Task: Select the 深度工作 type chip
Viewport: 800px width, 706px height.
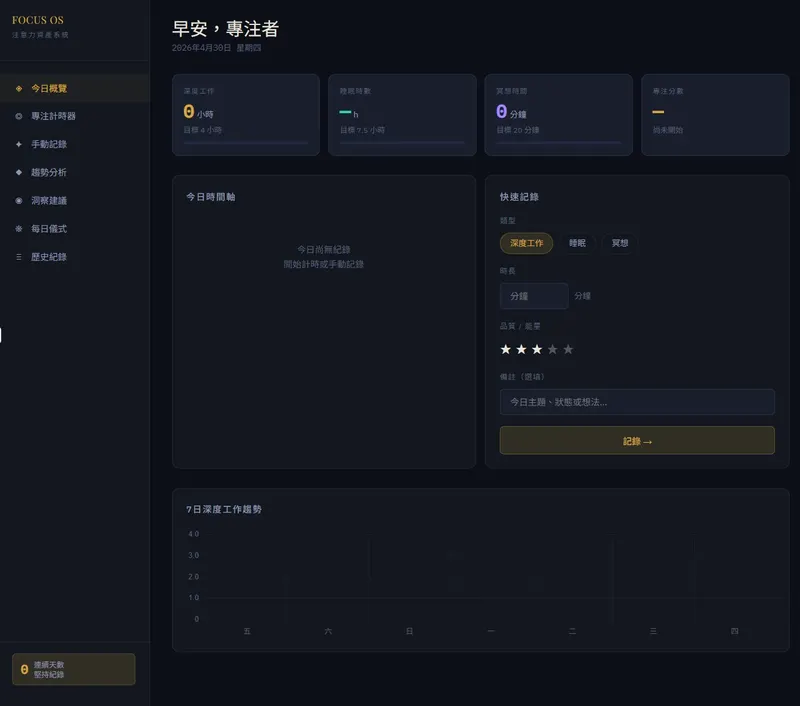Action: pyautogui.click(x=527, y=243)
